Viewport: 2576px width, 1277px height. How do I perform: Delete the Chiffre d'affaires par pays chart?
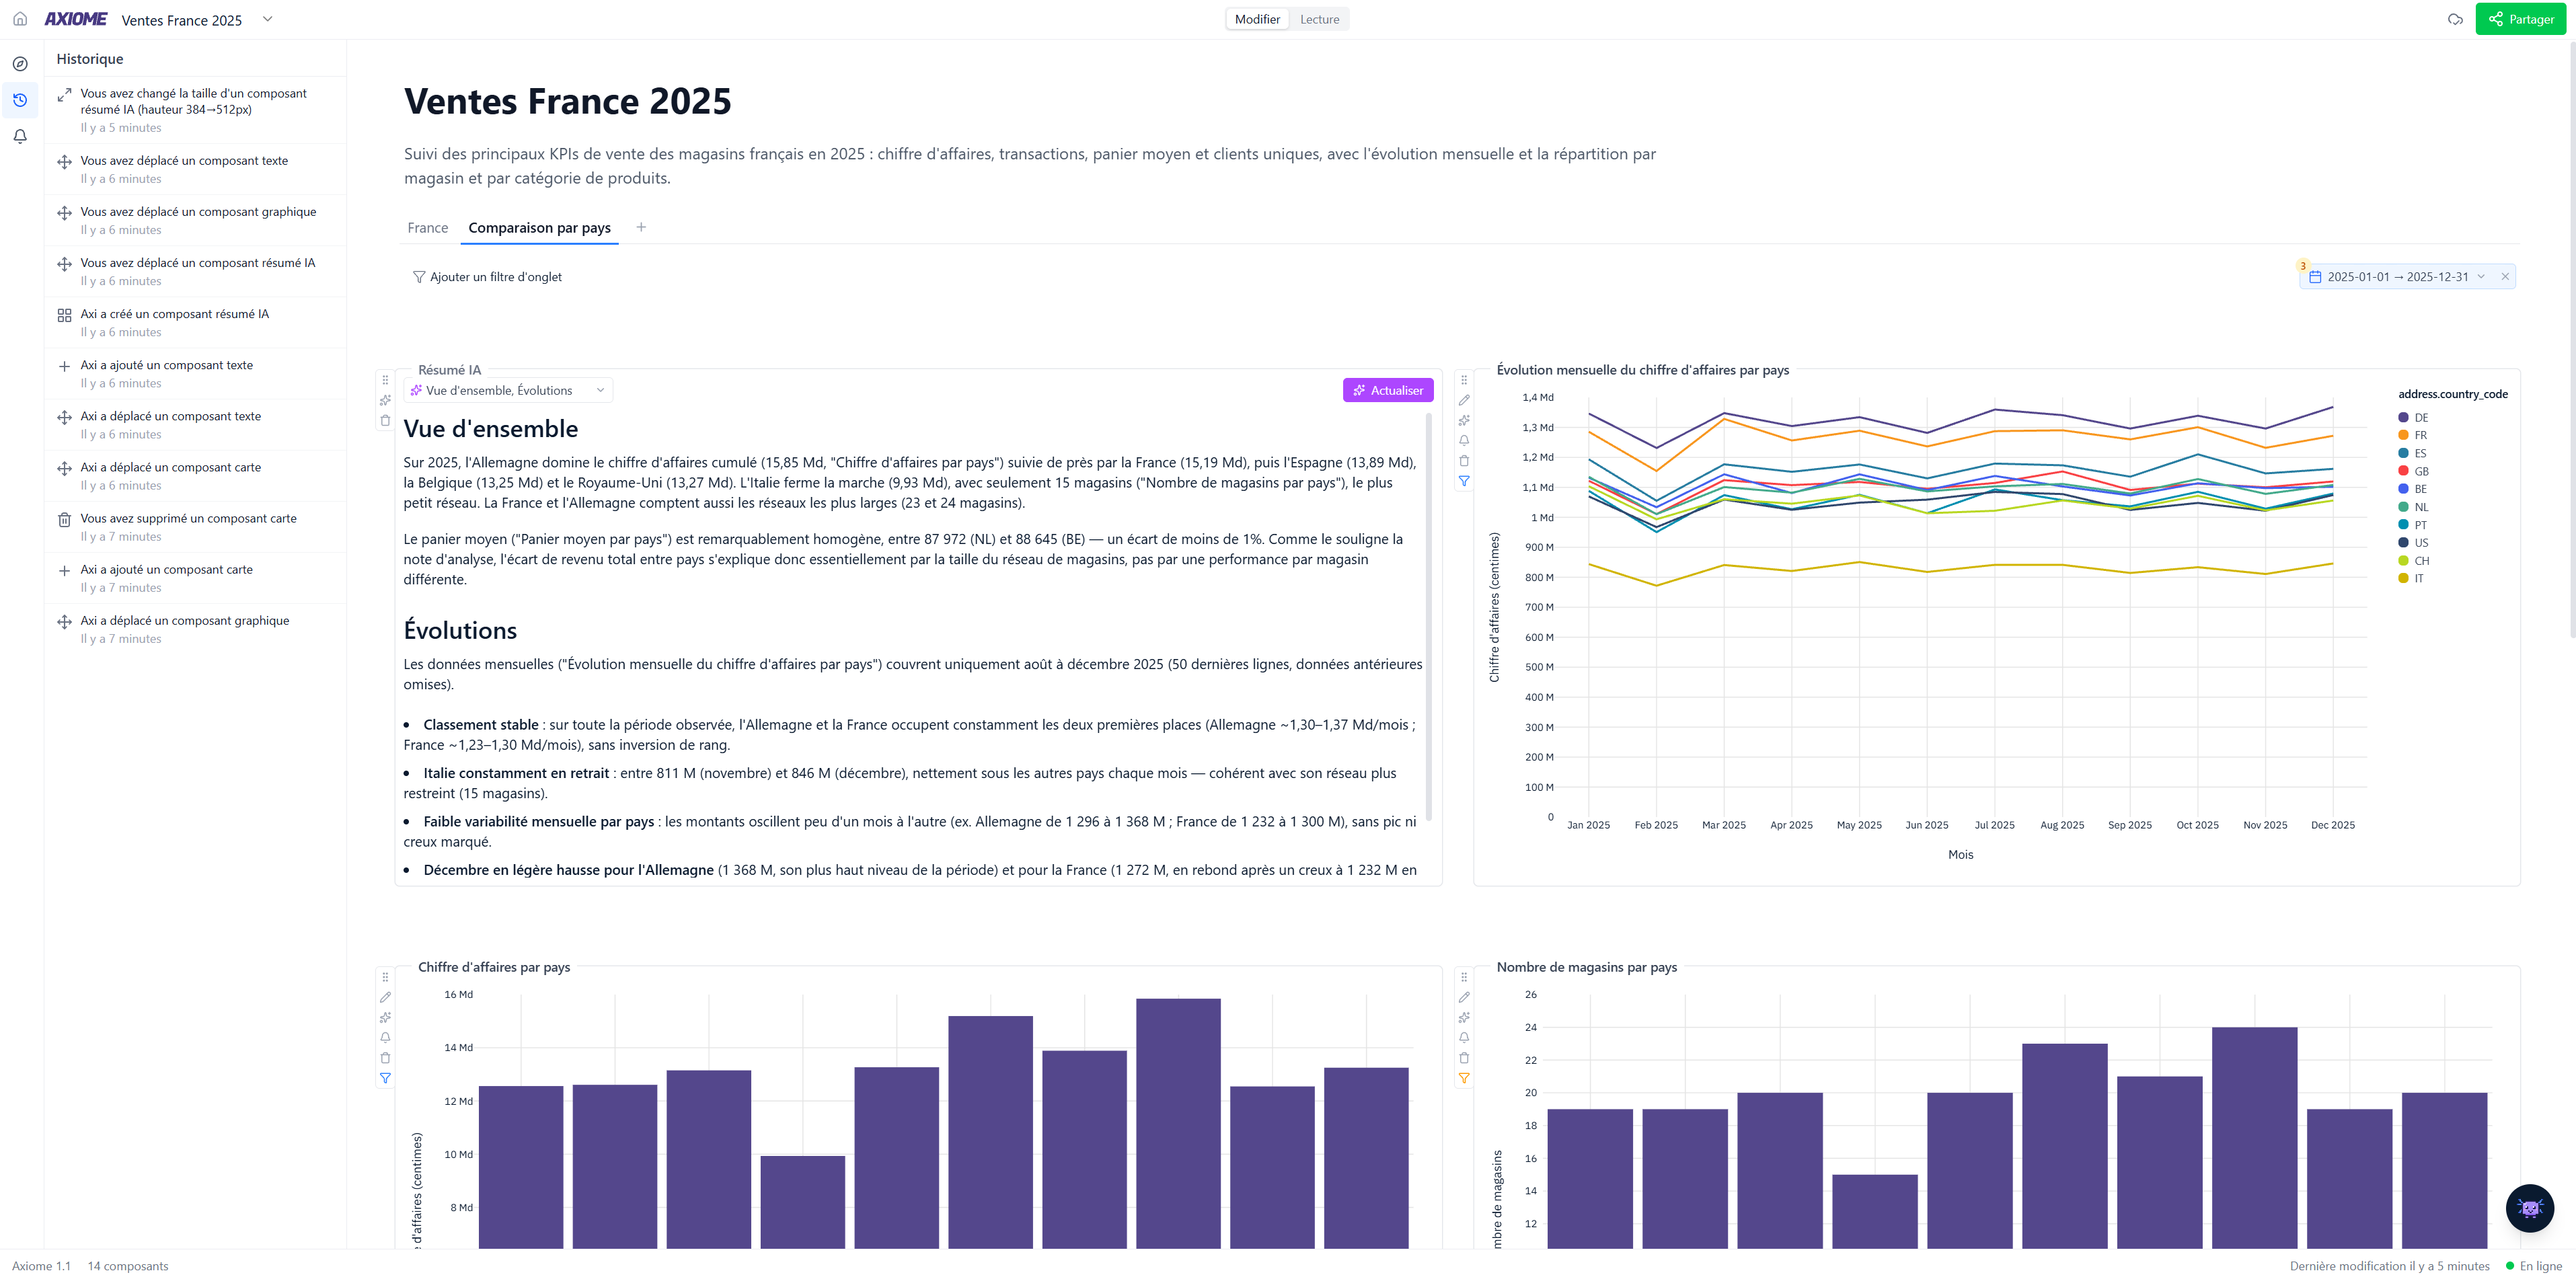pyautogui.click(x=385, y=1058)
